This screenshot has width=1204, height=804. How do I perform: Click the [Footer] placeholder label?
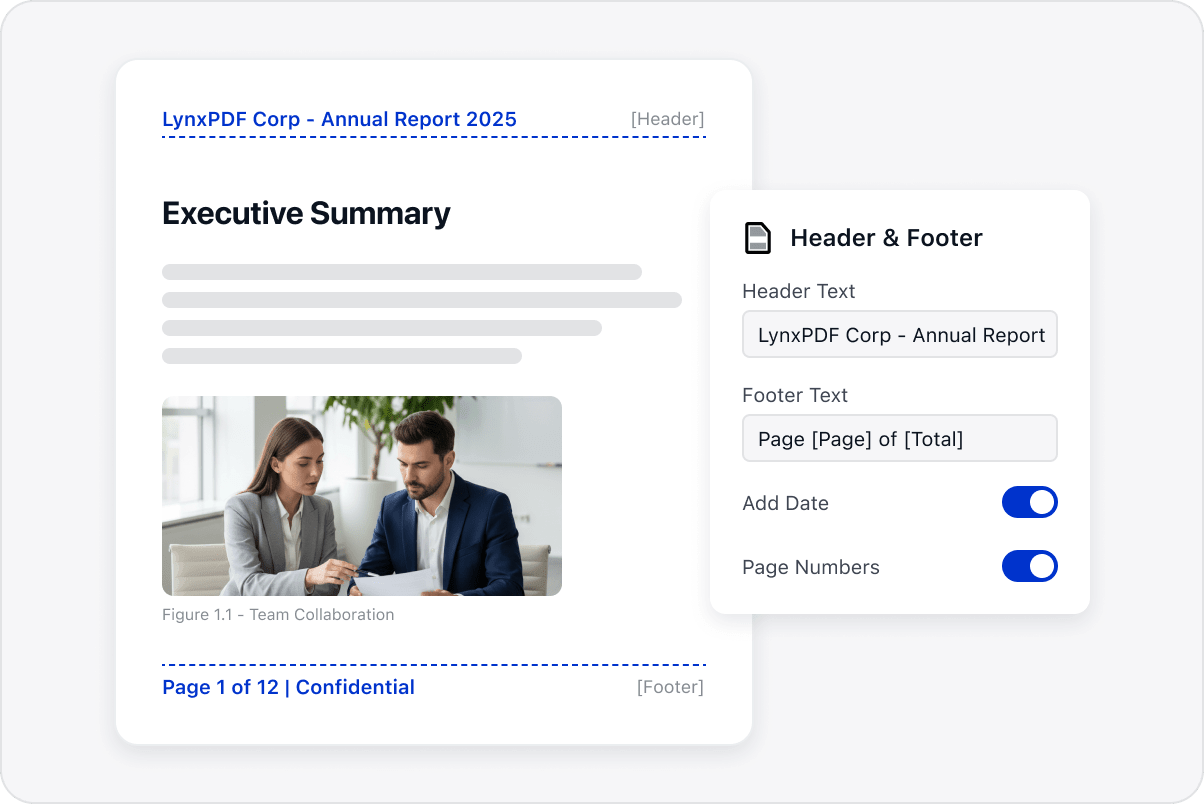[670, 687]
